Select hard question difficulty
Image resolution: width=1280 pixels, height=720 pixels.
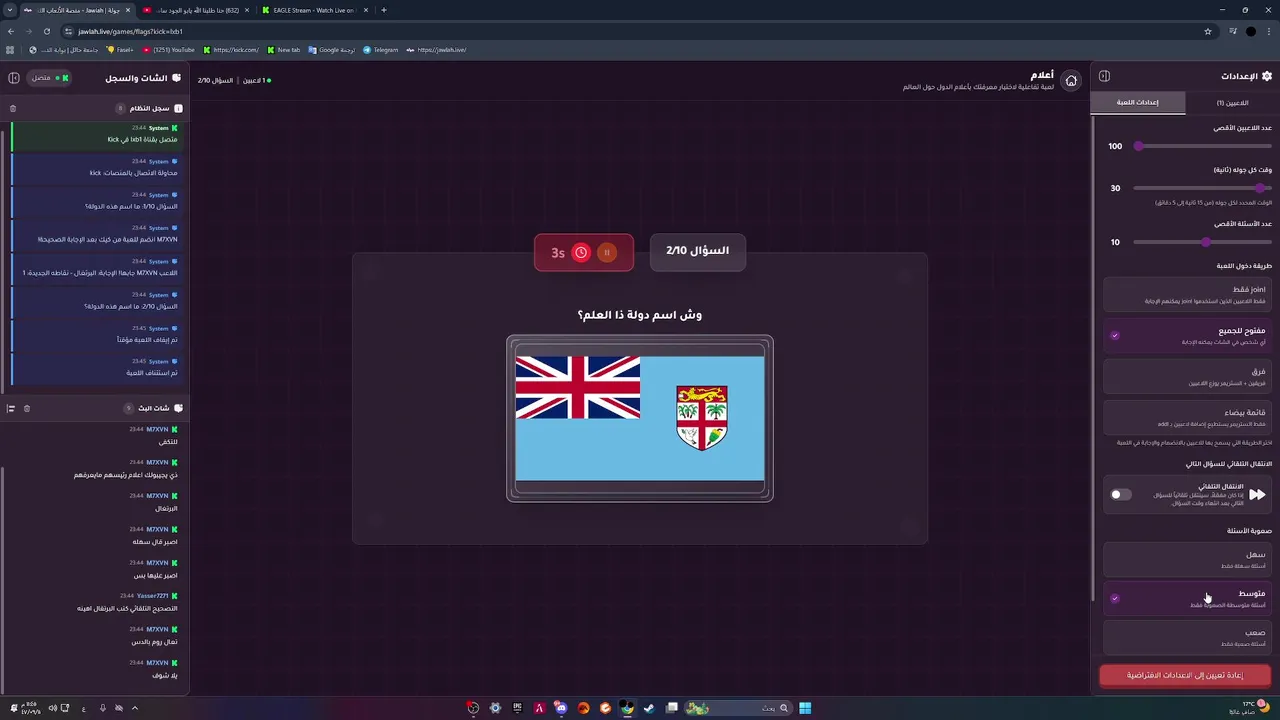tap(1188, 637)
